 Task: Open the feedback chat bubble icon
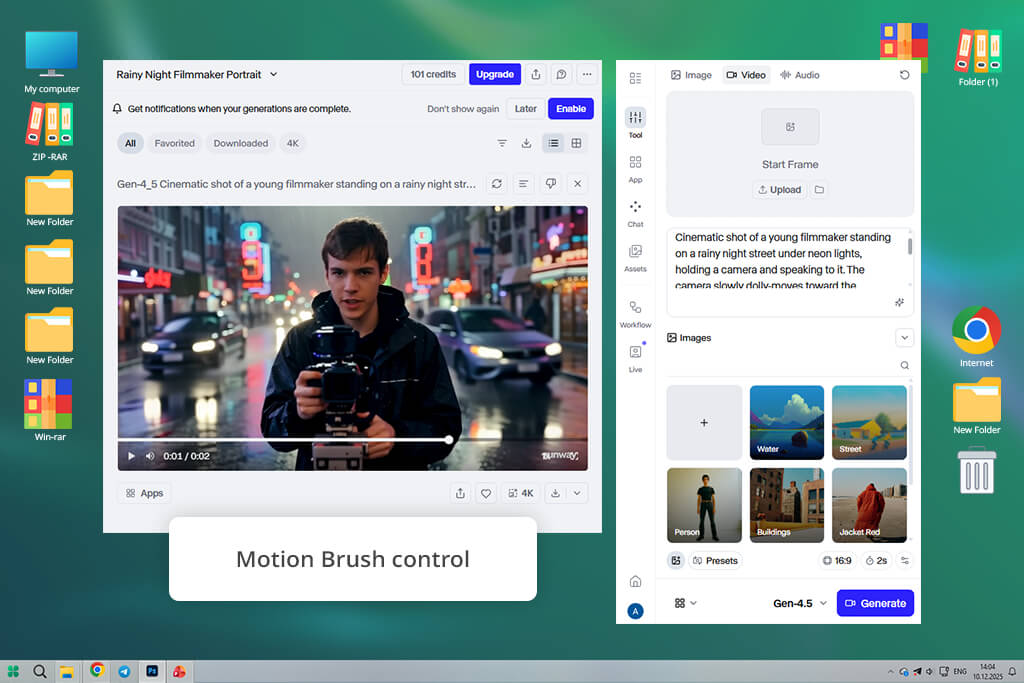pos(561,74)
